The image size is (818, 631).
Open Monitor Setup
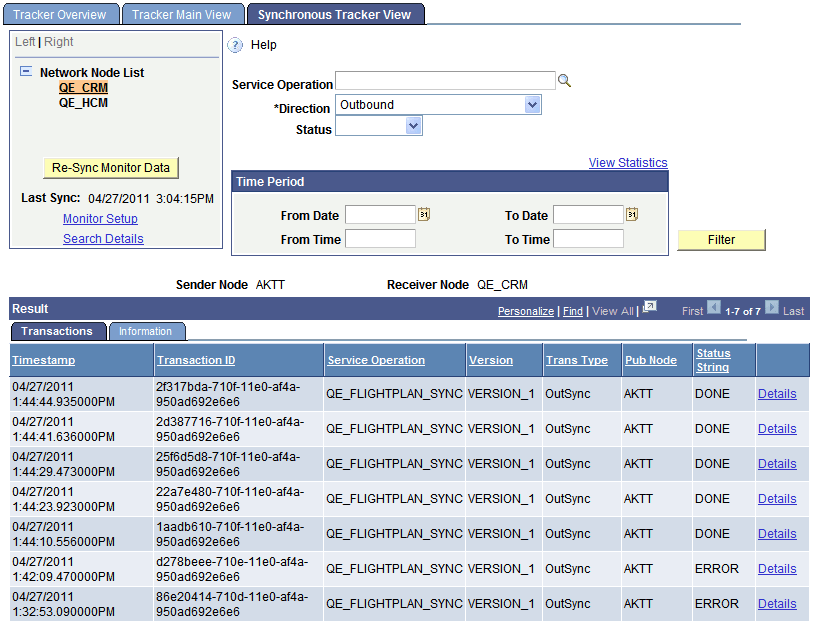(x=100, y=218)
